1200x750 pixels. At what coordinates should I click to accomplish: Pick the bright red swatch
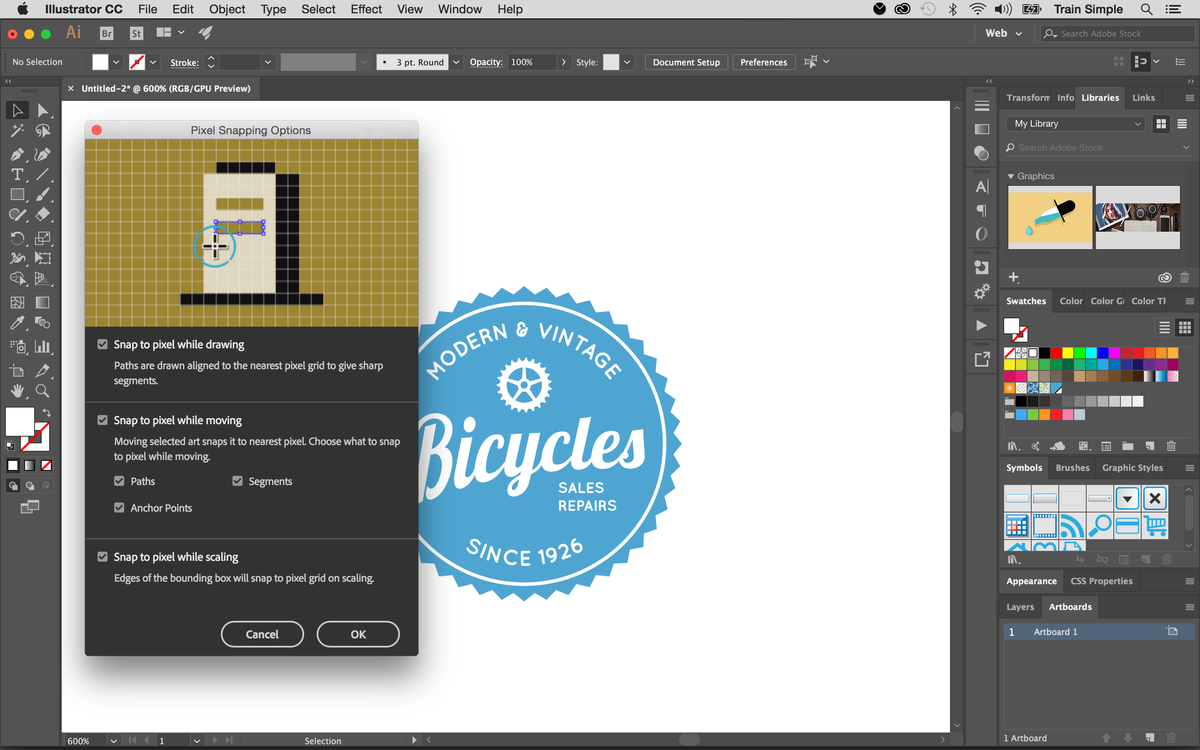pyautogui.click(x=1057, y=353)
